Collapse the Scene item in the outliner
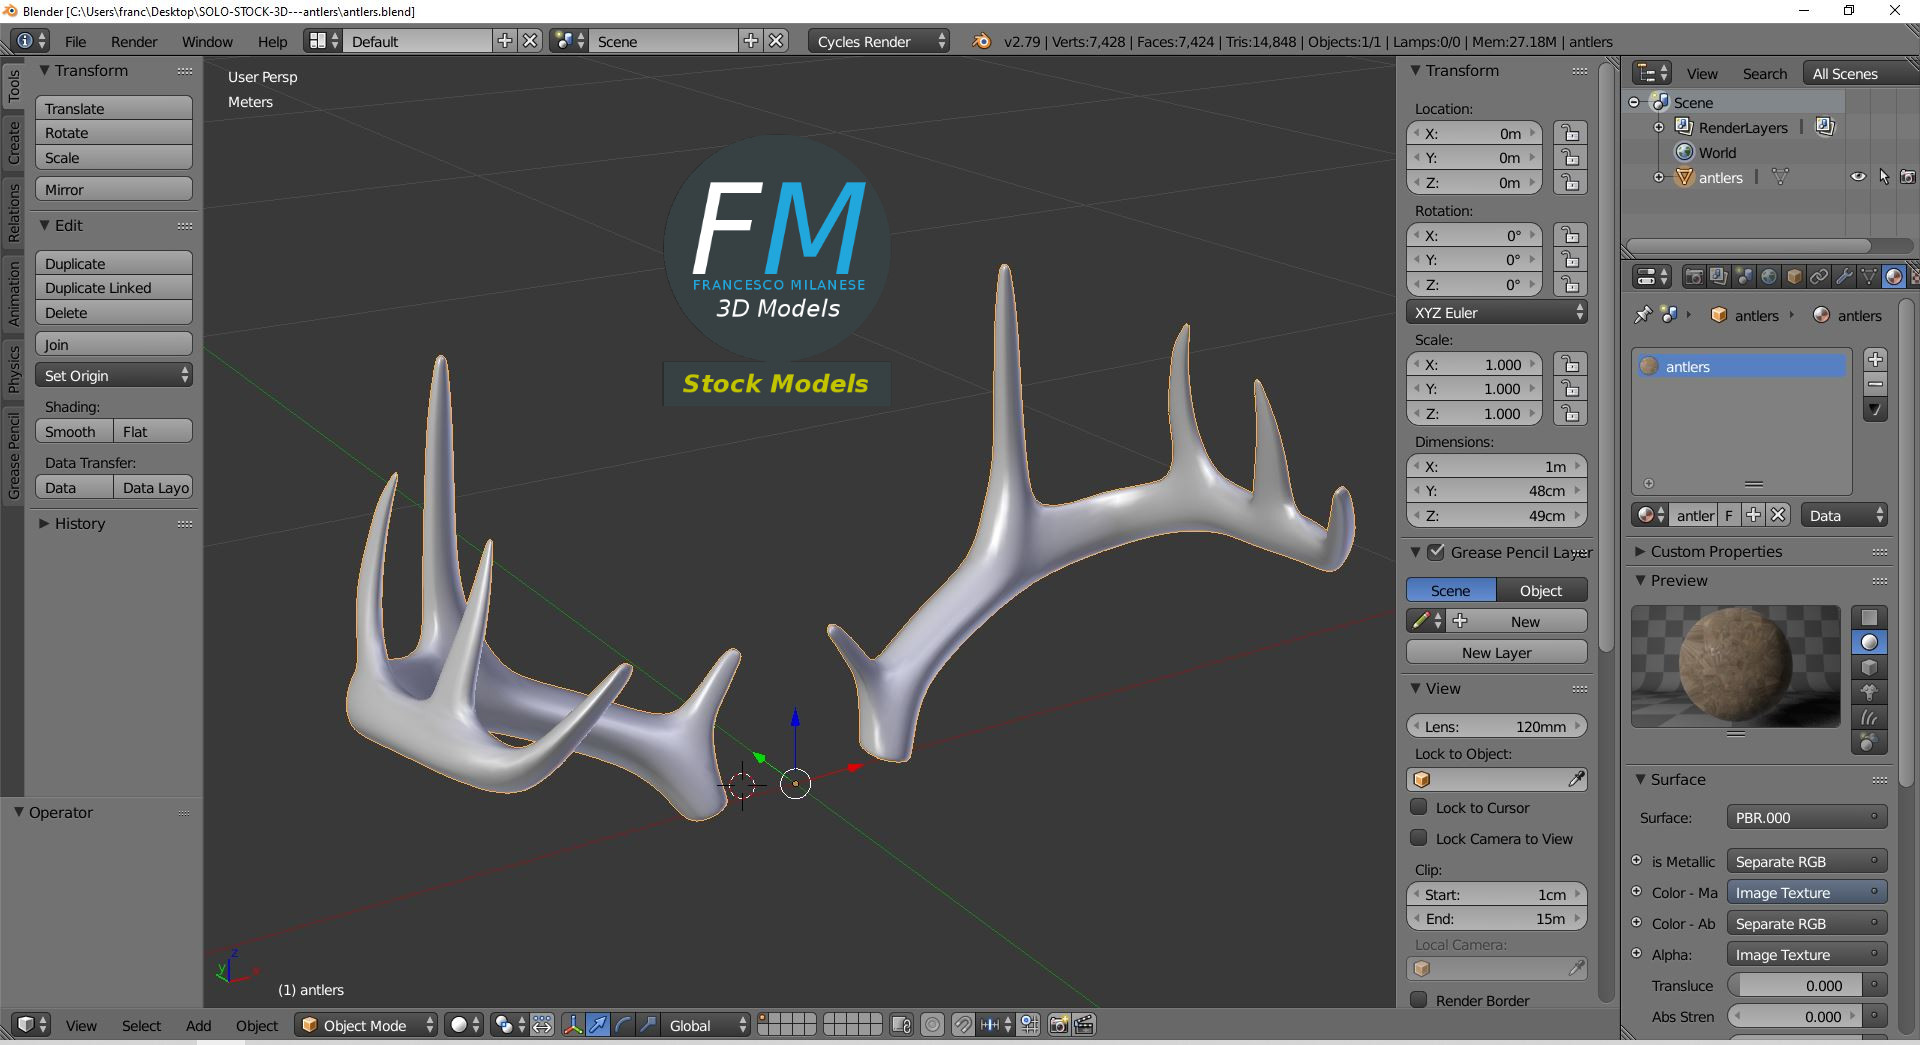The height and width of the screenshot is (1045, 1920). [x=1634, y=102]
